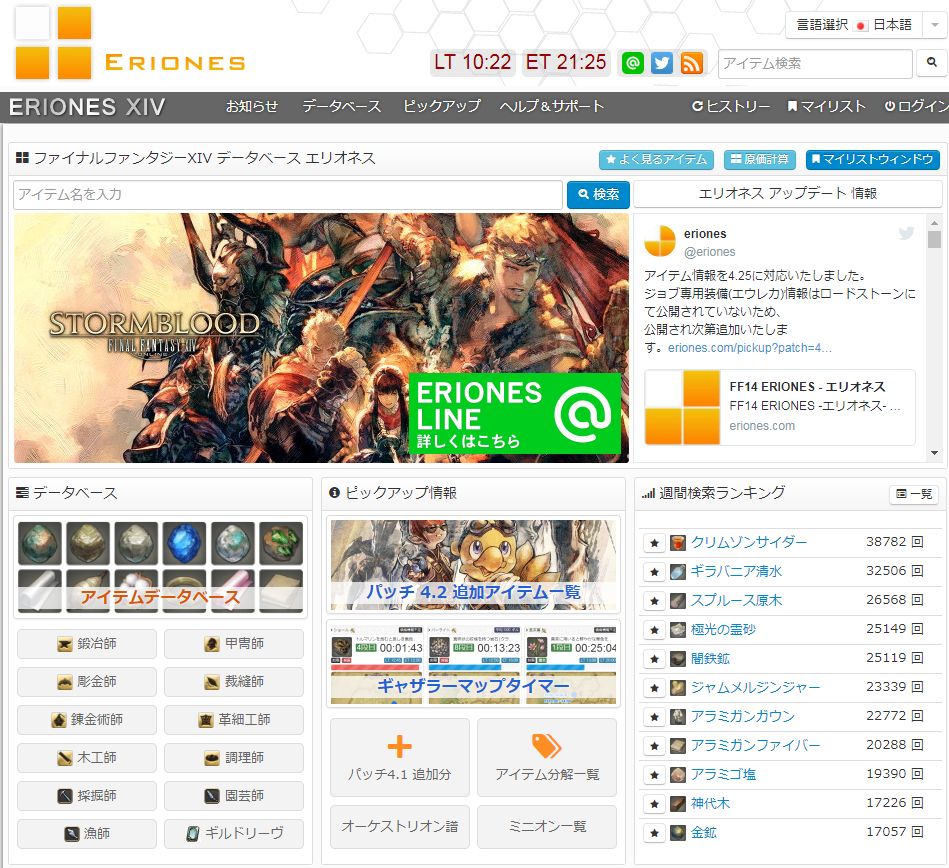
Task: Click the アイテム分解一覧 tag tile
Action: click(547, 757)
